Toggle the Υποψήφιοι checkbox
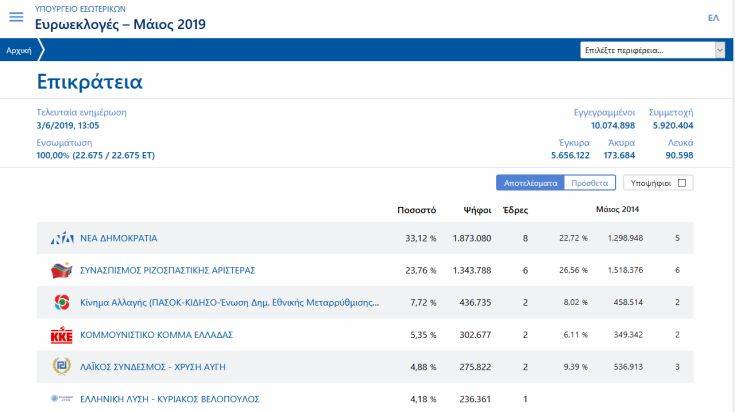Image resolution: width=735 pixels, height=412 pixels. [x=682, y=183]
